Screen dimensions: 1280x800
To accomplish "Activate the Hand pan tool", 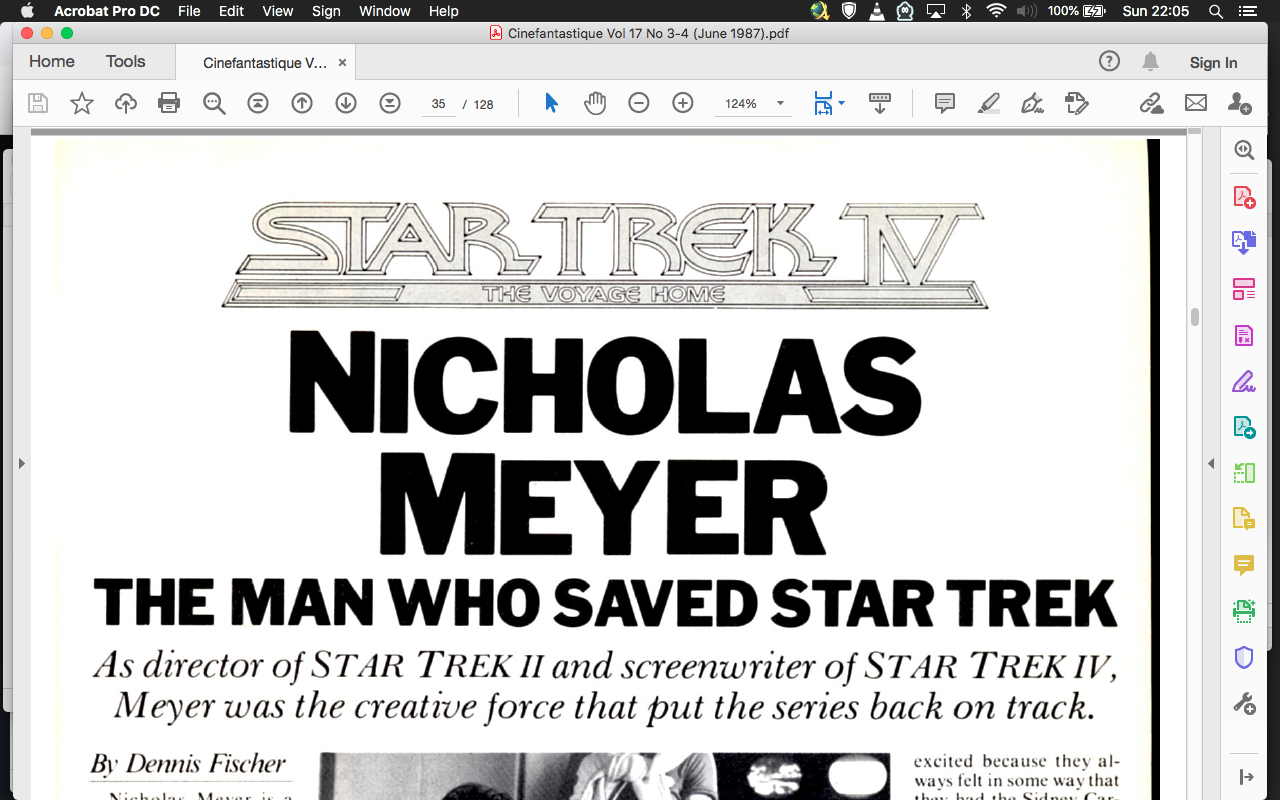I will [x=595, y=103].
